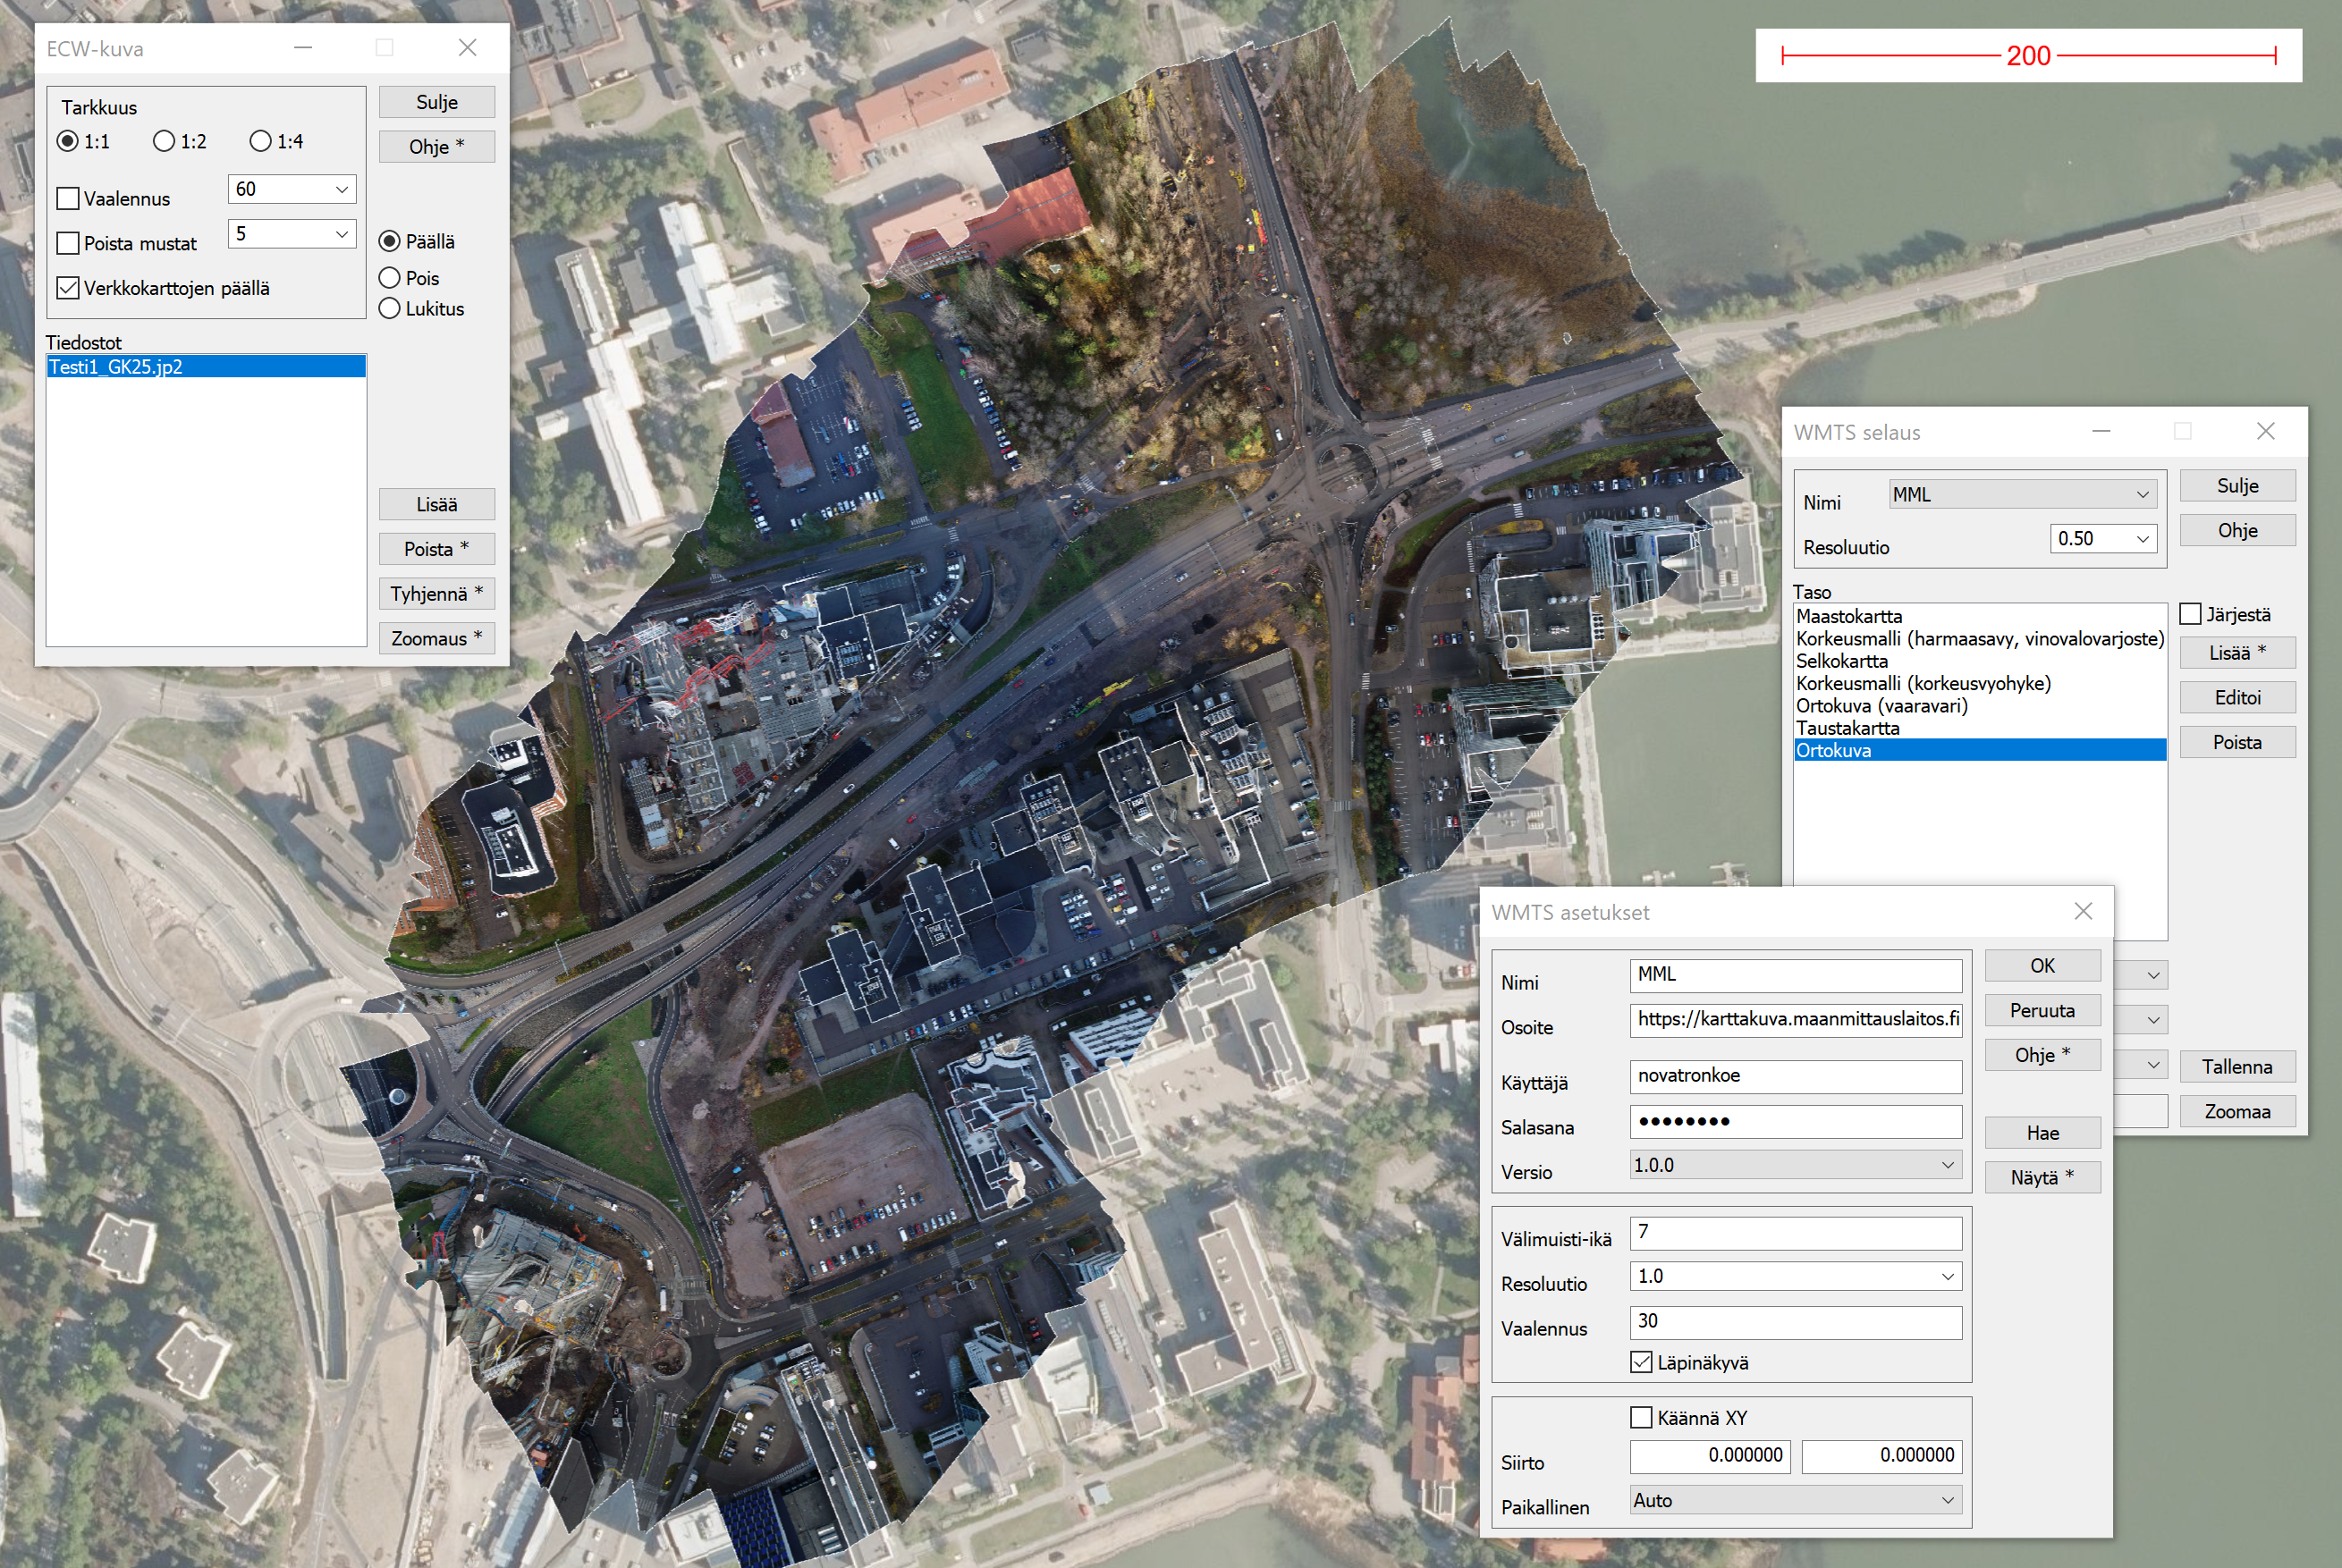This screenshot has height=1568, width=2342.
Task: Minimize the WMTS selaus window
Action: [2101, 431]
